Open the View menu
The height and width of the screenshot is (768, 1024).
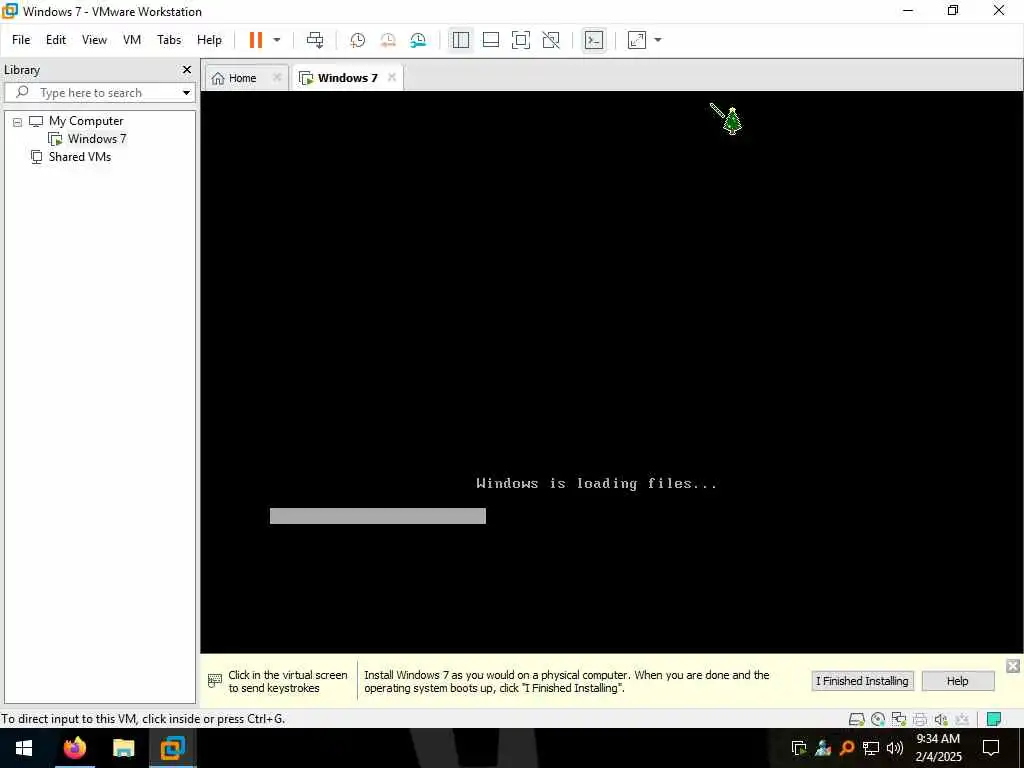click(x=94, y=40)
